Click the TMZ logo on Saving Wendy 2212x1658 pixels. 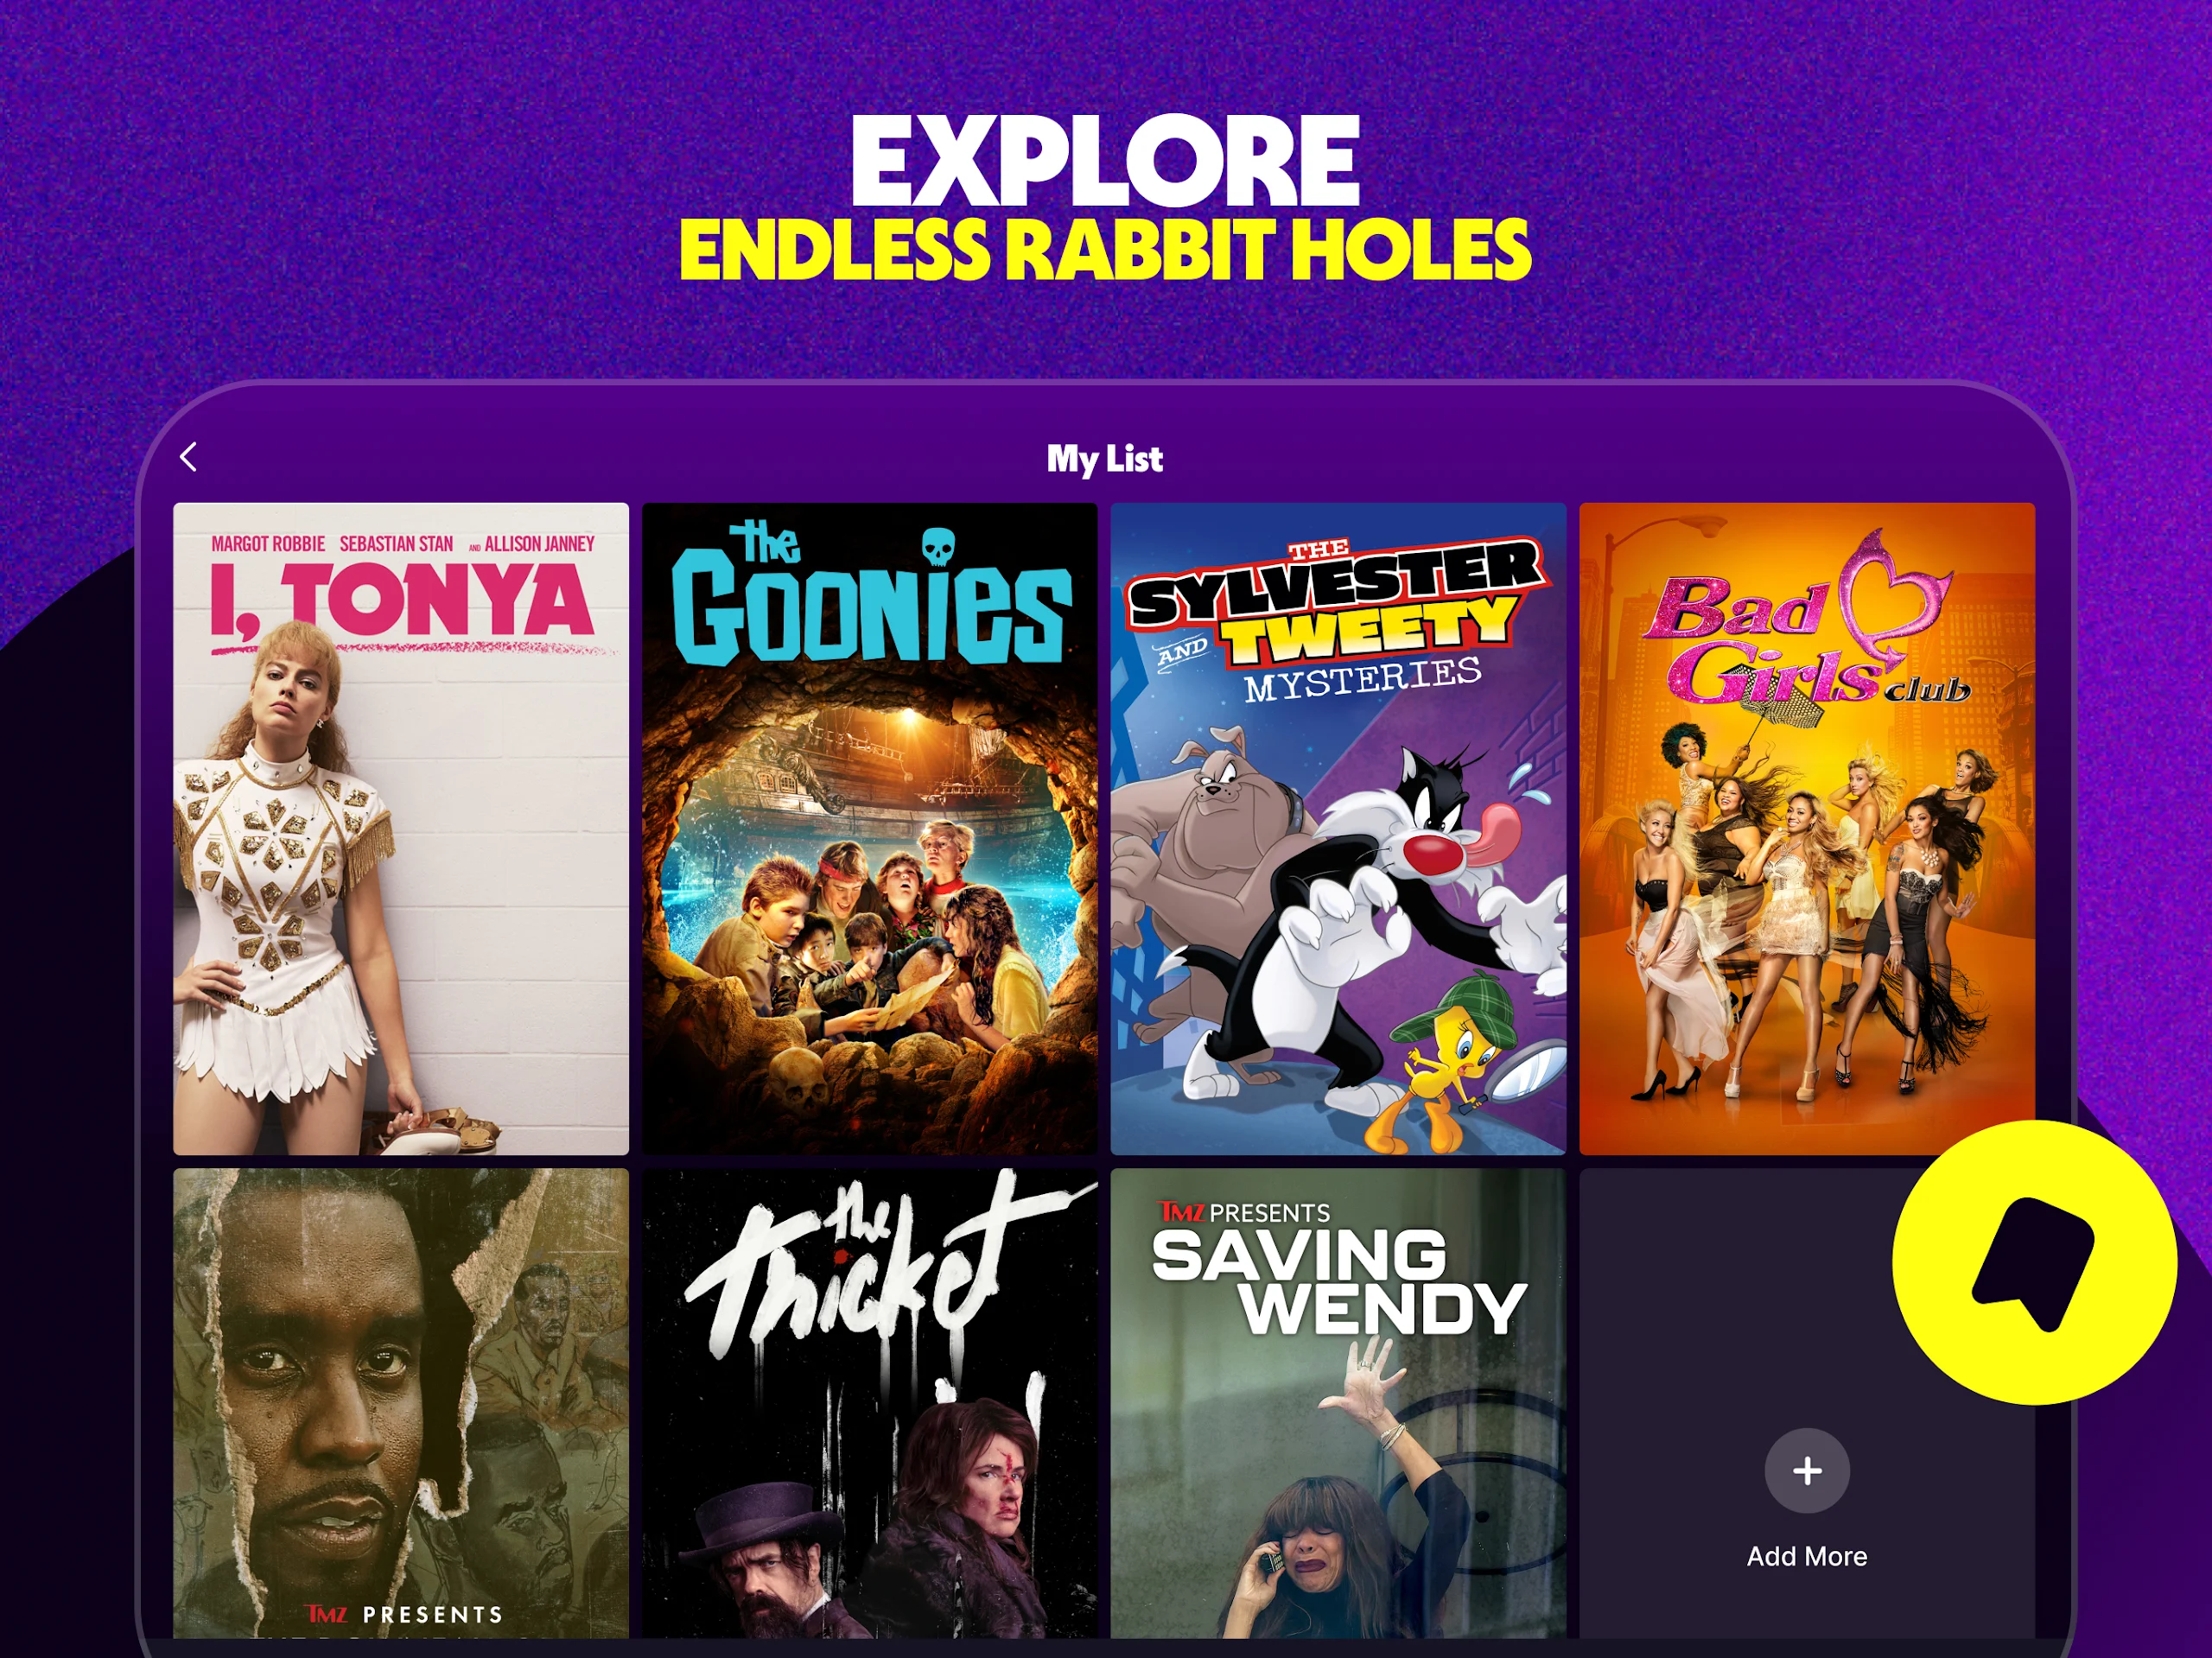[x=1182, y=1212]
